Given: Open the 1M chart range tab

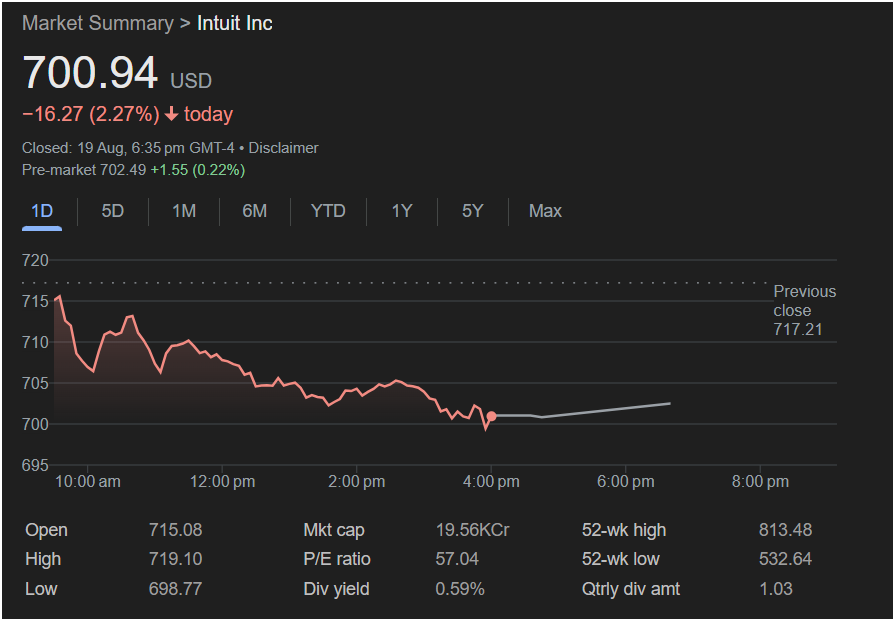Looking at the screenshot, I should point(184,211).
